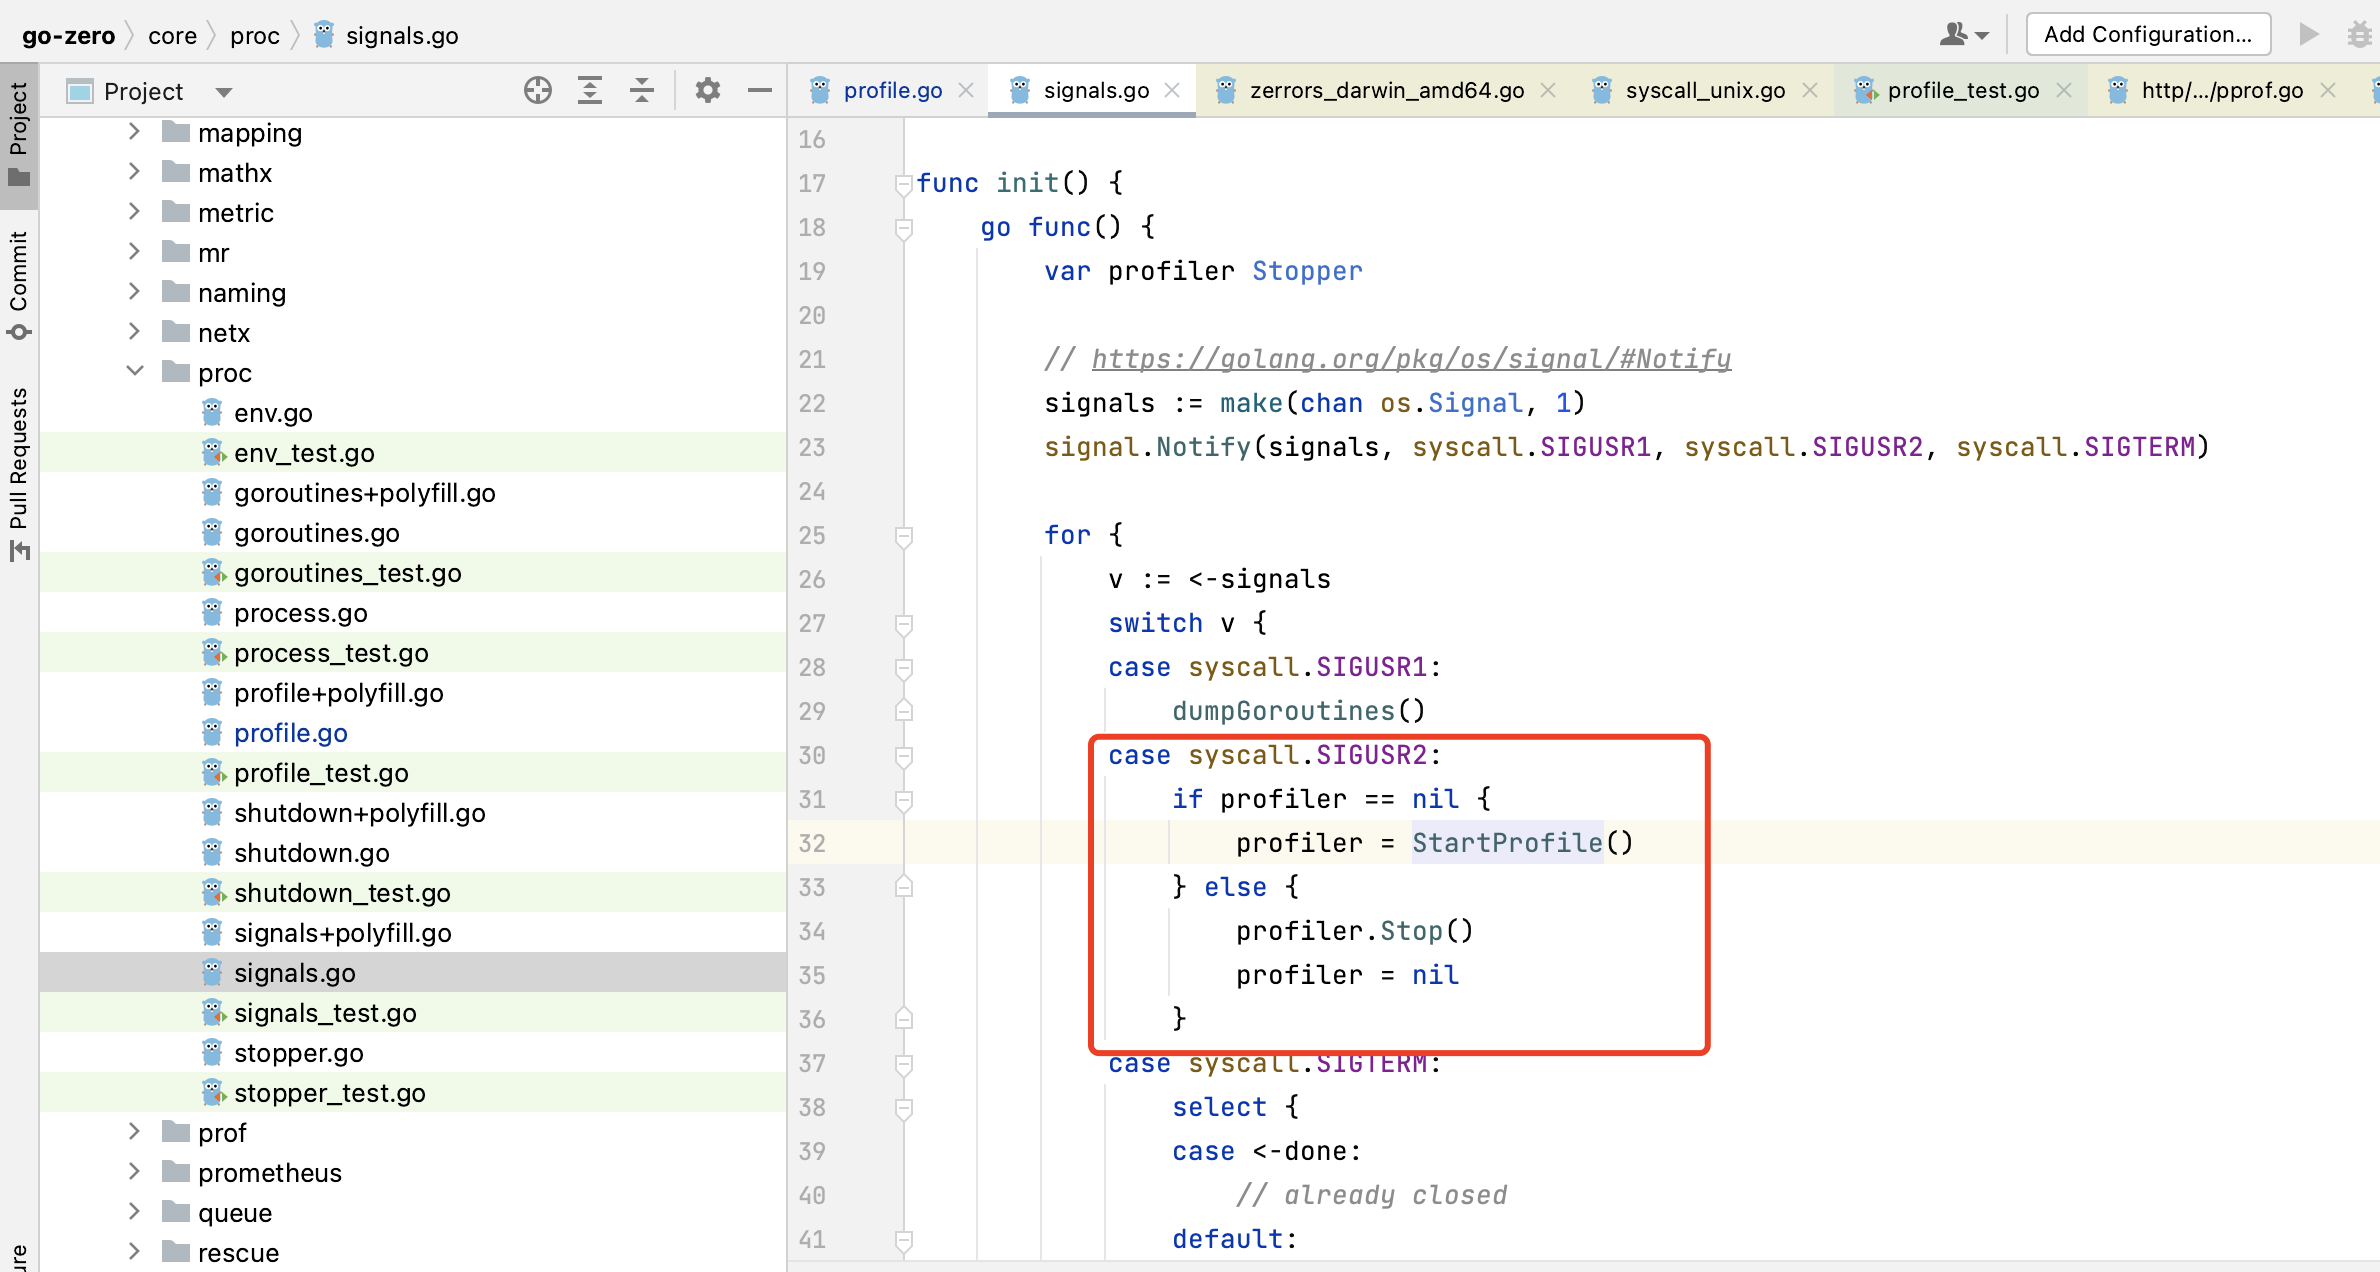Click the signals.go breadcrumb
2380x1272 pixels.
[386, 36]
